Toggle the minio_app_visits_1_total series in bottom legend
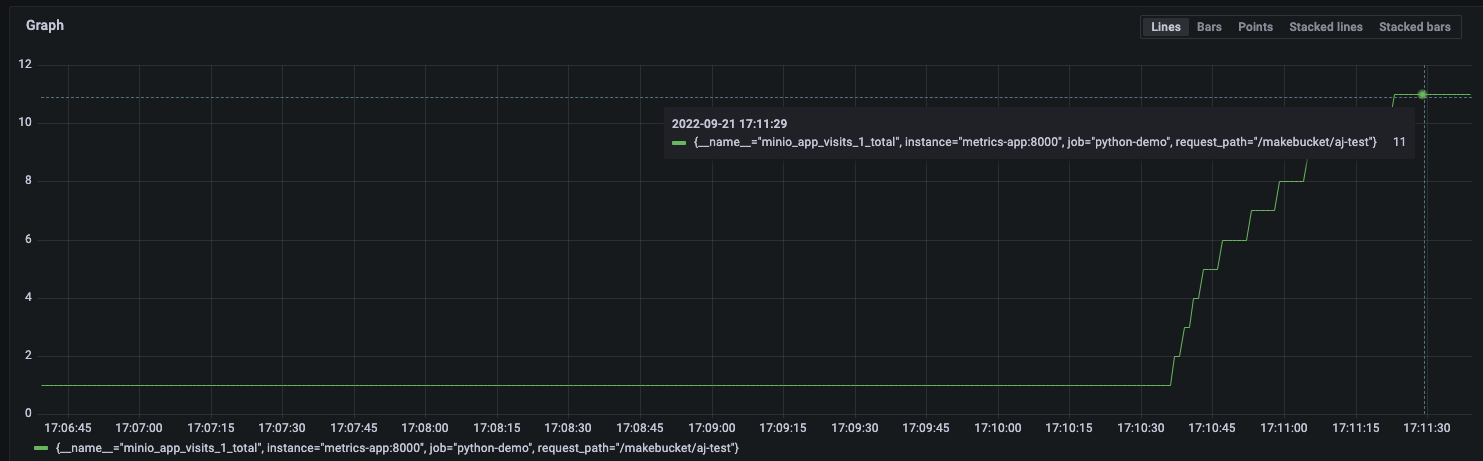This screenshot has height=461, width=1483. point(398,448)
